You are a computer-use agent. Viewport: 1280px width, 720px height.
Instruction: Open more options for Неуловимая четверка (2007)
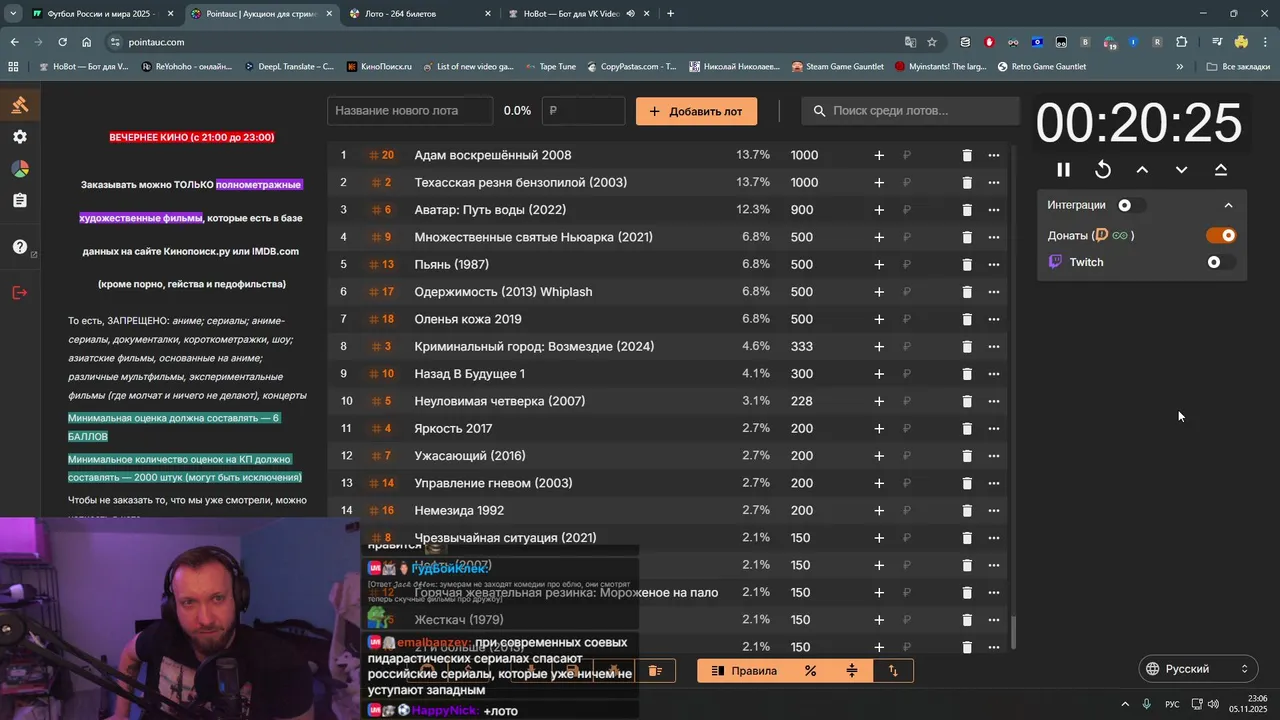pos(993,401)
